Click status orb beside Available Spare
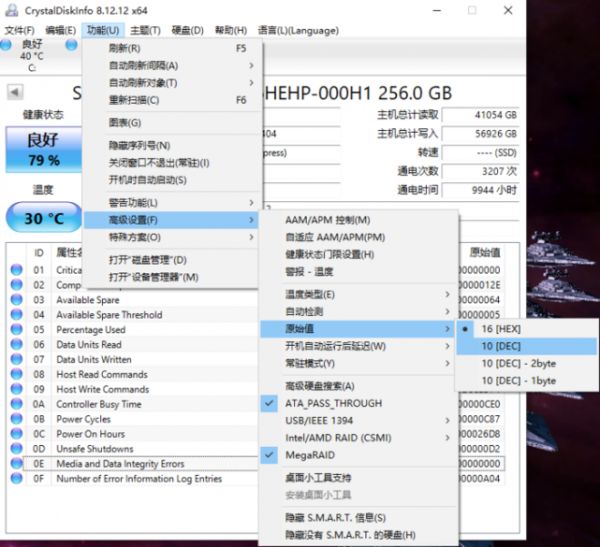 coord(16,300)
